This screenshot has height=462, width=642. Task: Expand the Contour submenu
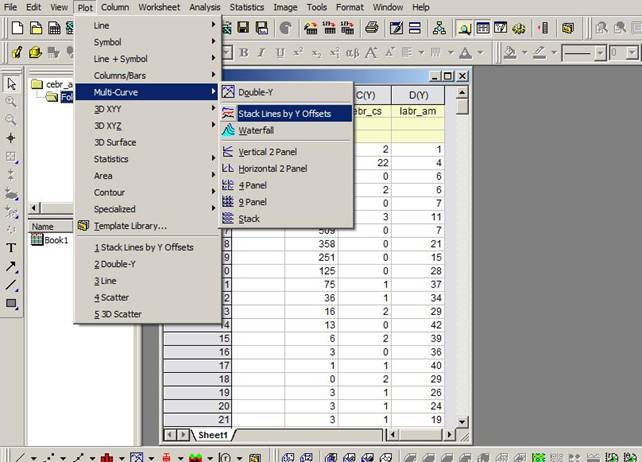point(148,192)
